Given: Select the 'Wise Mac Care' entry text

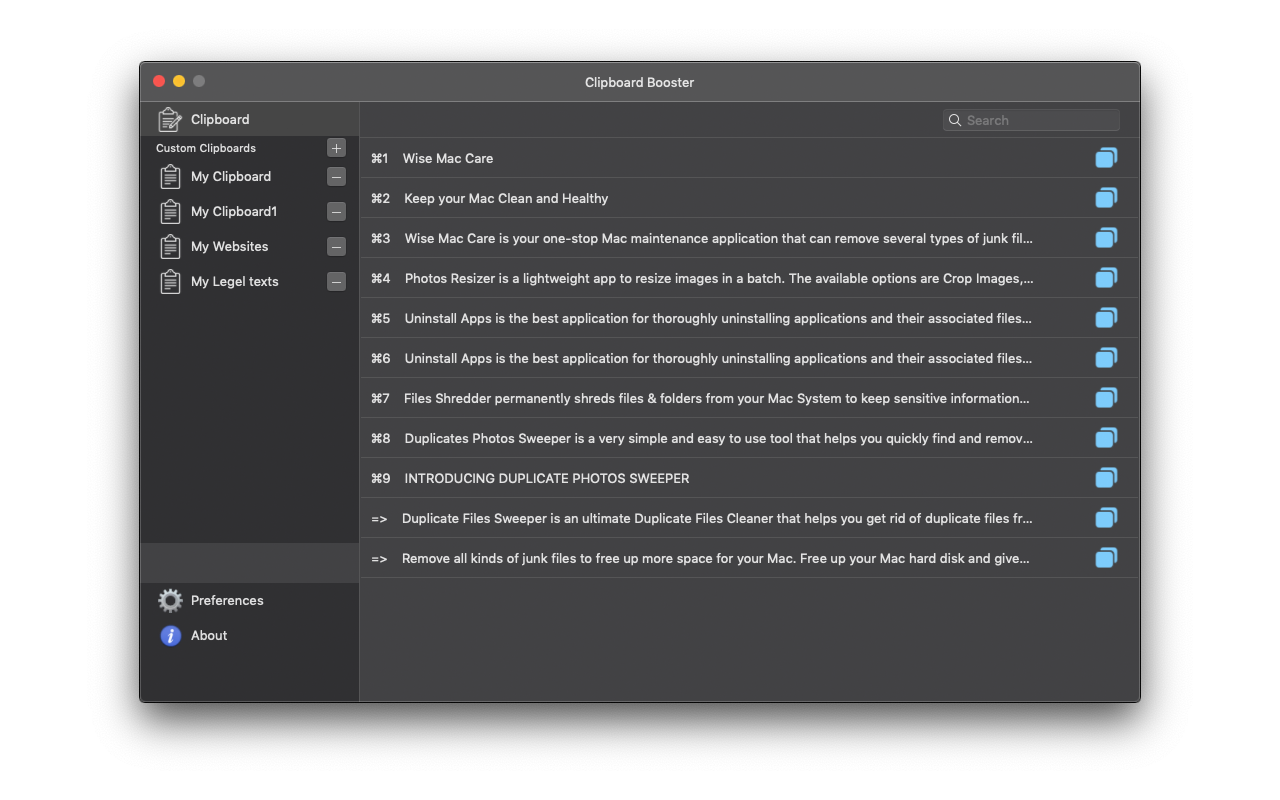Looking at the screenshot, I should click(448, 158).
